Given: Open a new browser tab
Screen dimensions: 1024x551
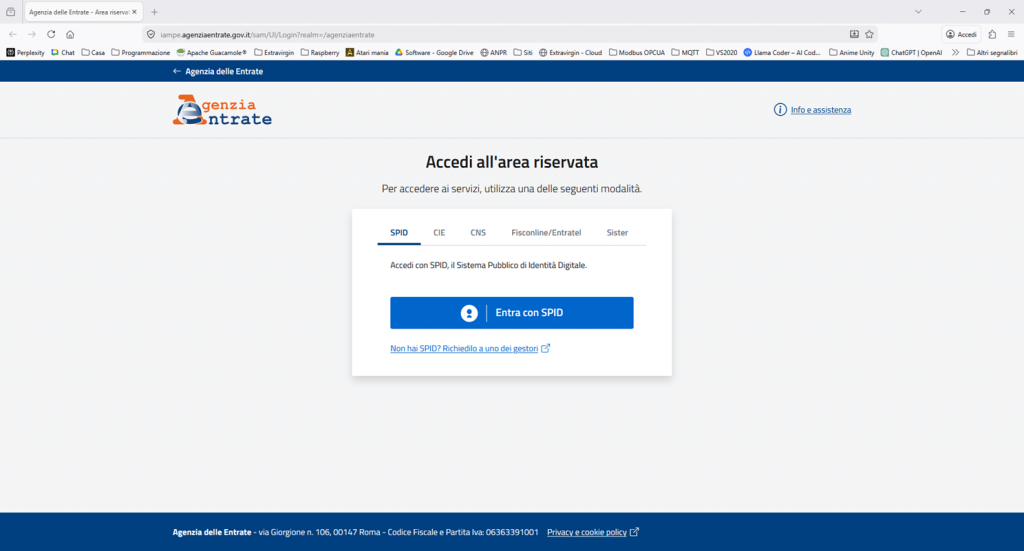Looking at the screenshot, I should tap(154, 11).
